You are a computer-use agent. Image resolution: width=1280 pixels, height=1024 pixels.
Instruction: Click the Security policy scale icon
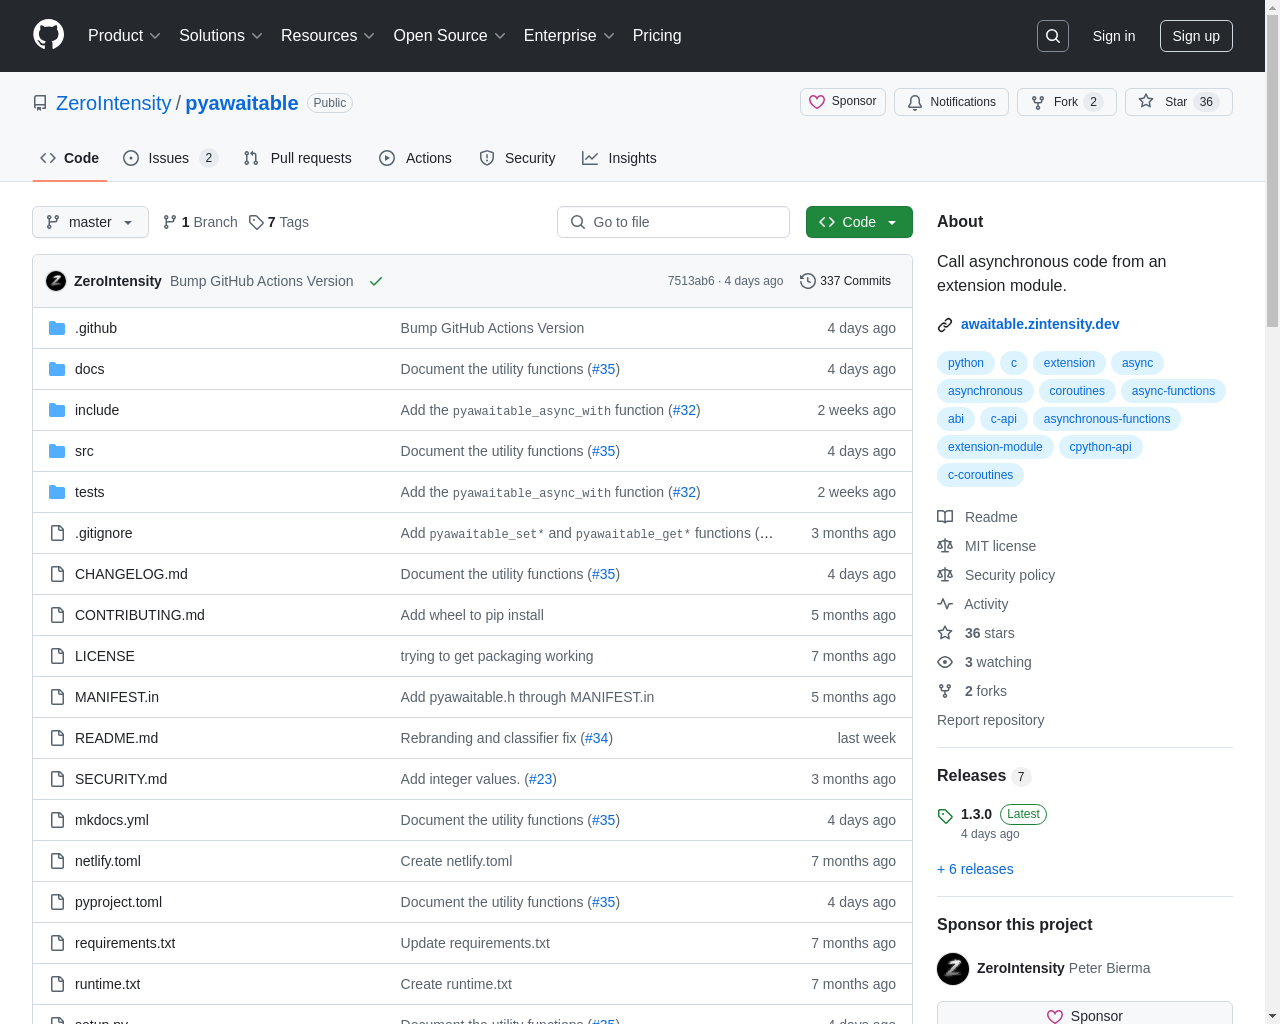[x=945, y=575]
